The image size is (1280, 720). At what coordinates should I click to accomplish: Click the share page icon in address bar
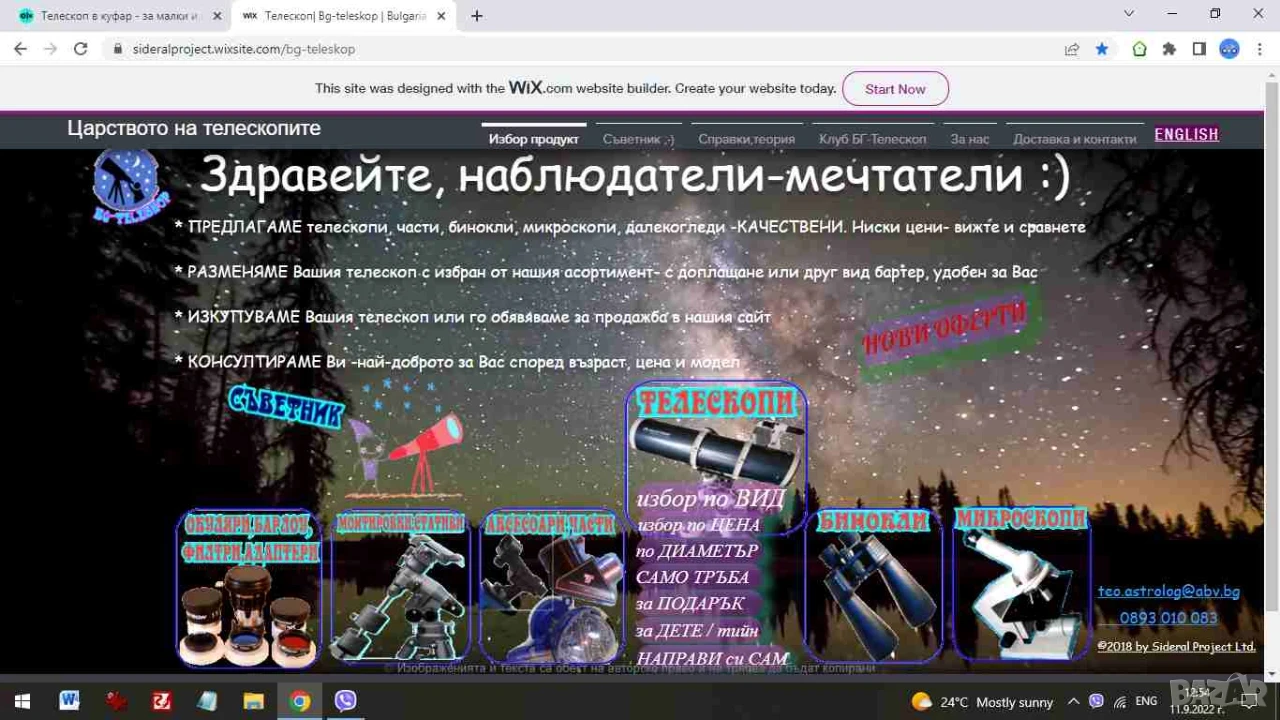pos(1072,48)
